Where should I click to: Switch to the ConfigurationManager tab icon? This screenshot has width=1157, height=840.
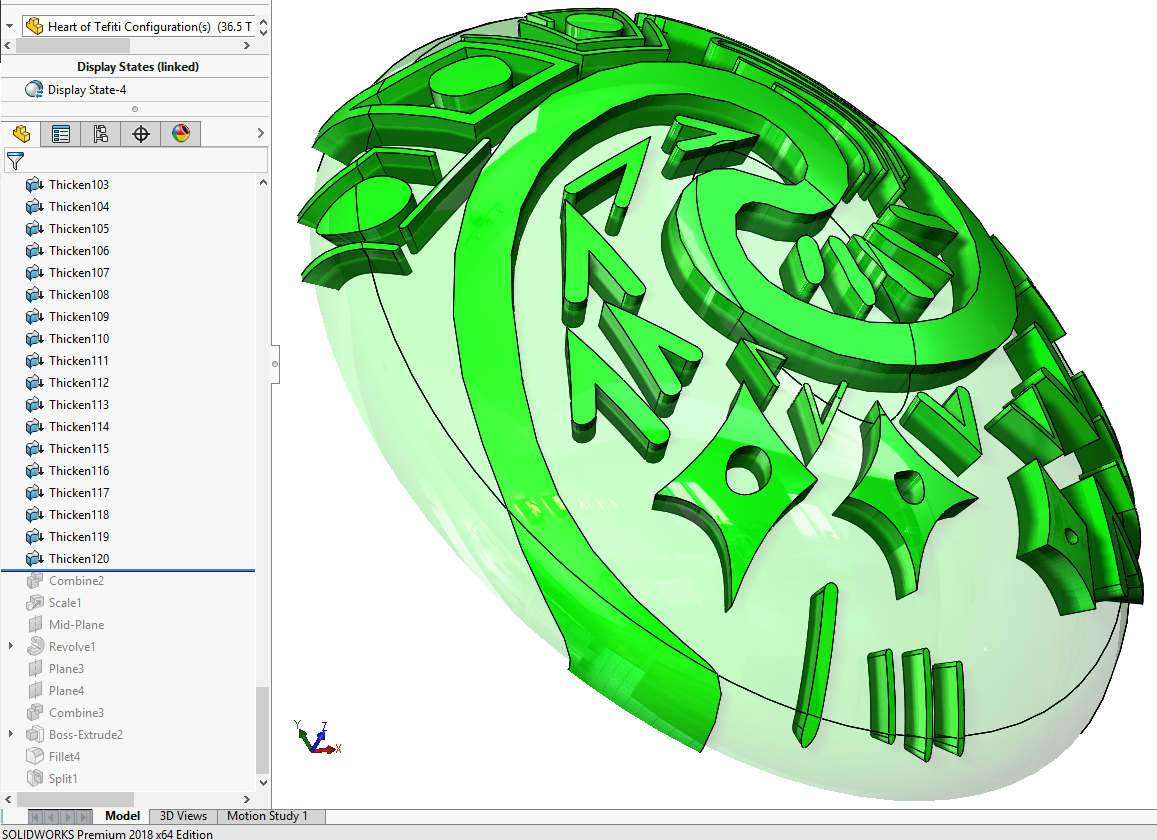pos(101,134)
